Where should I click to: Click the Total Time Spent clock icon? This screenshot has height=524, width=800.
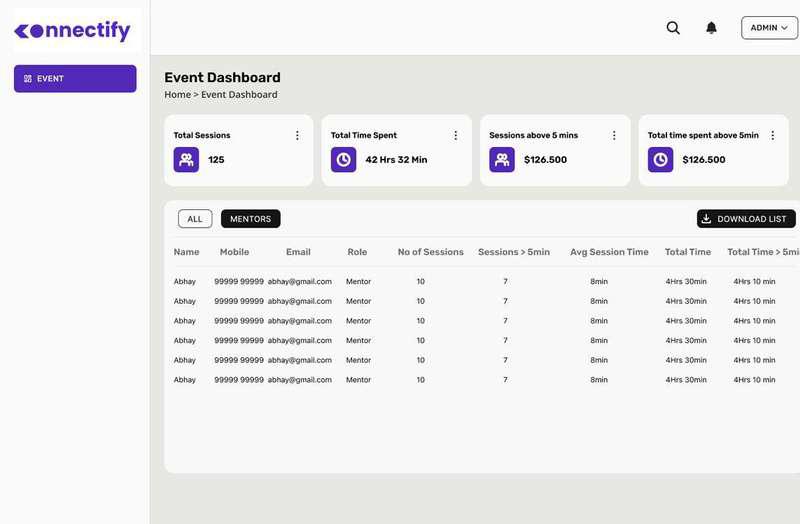point(343,159)
